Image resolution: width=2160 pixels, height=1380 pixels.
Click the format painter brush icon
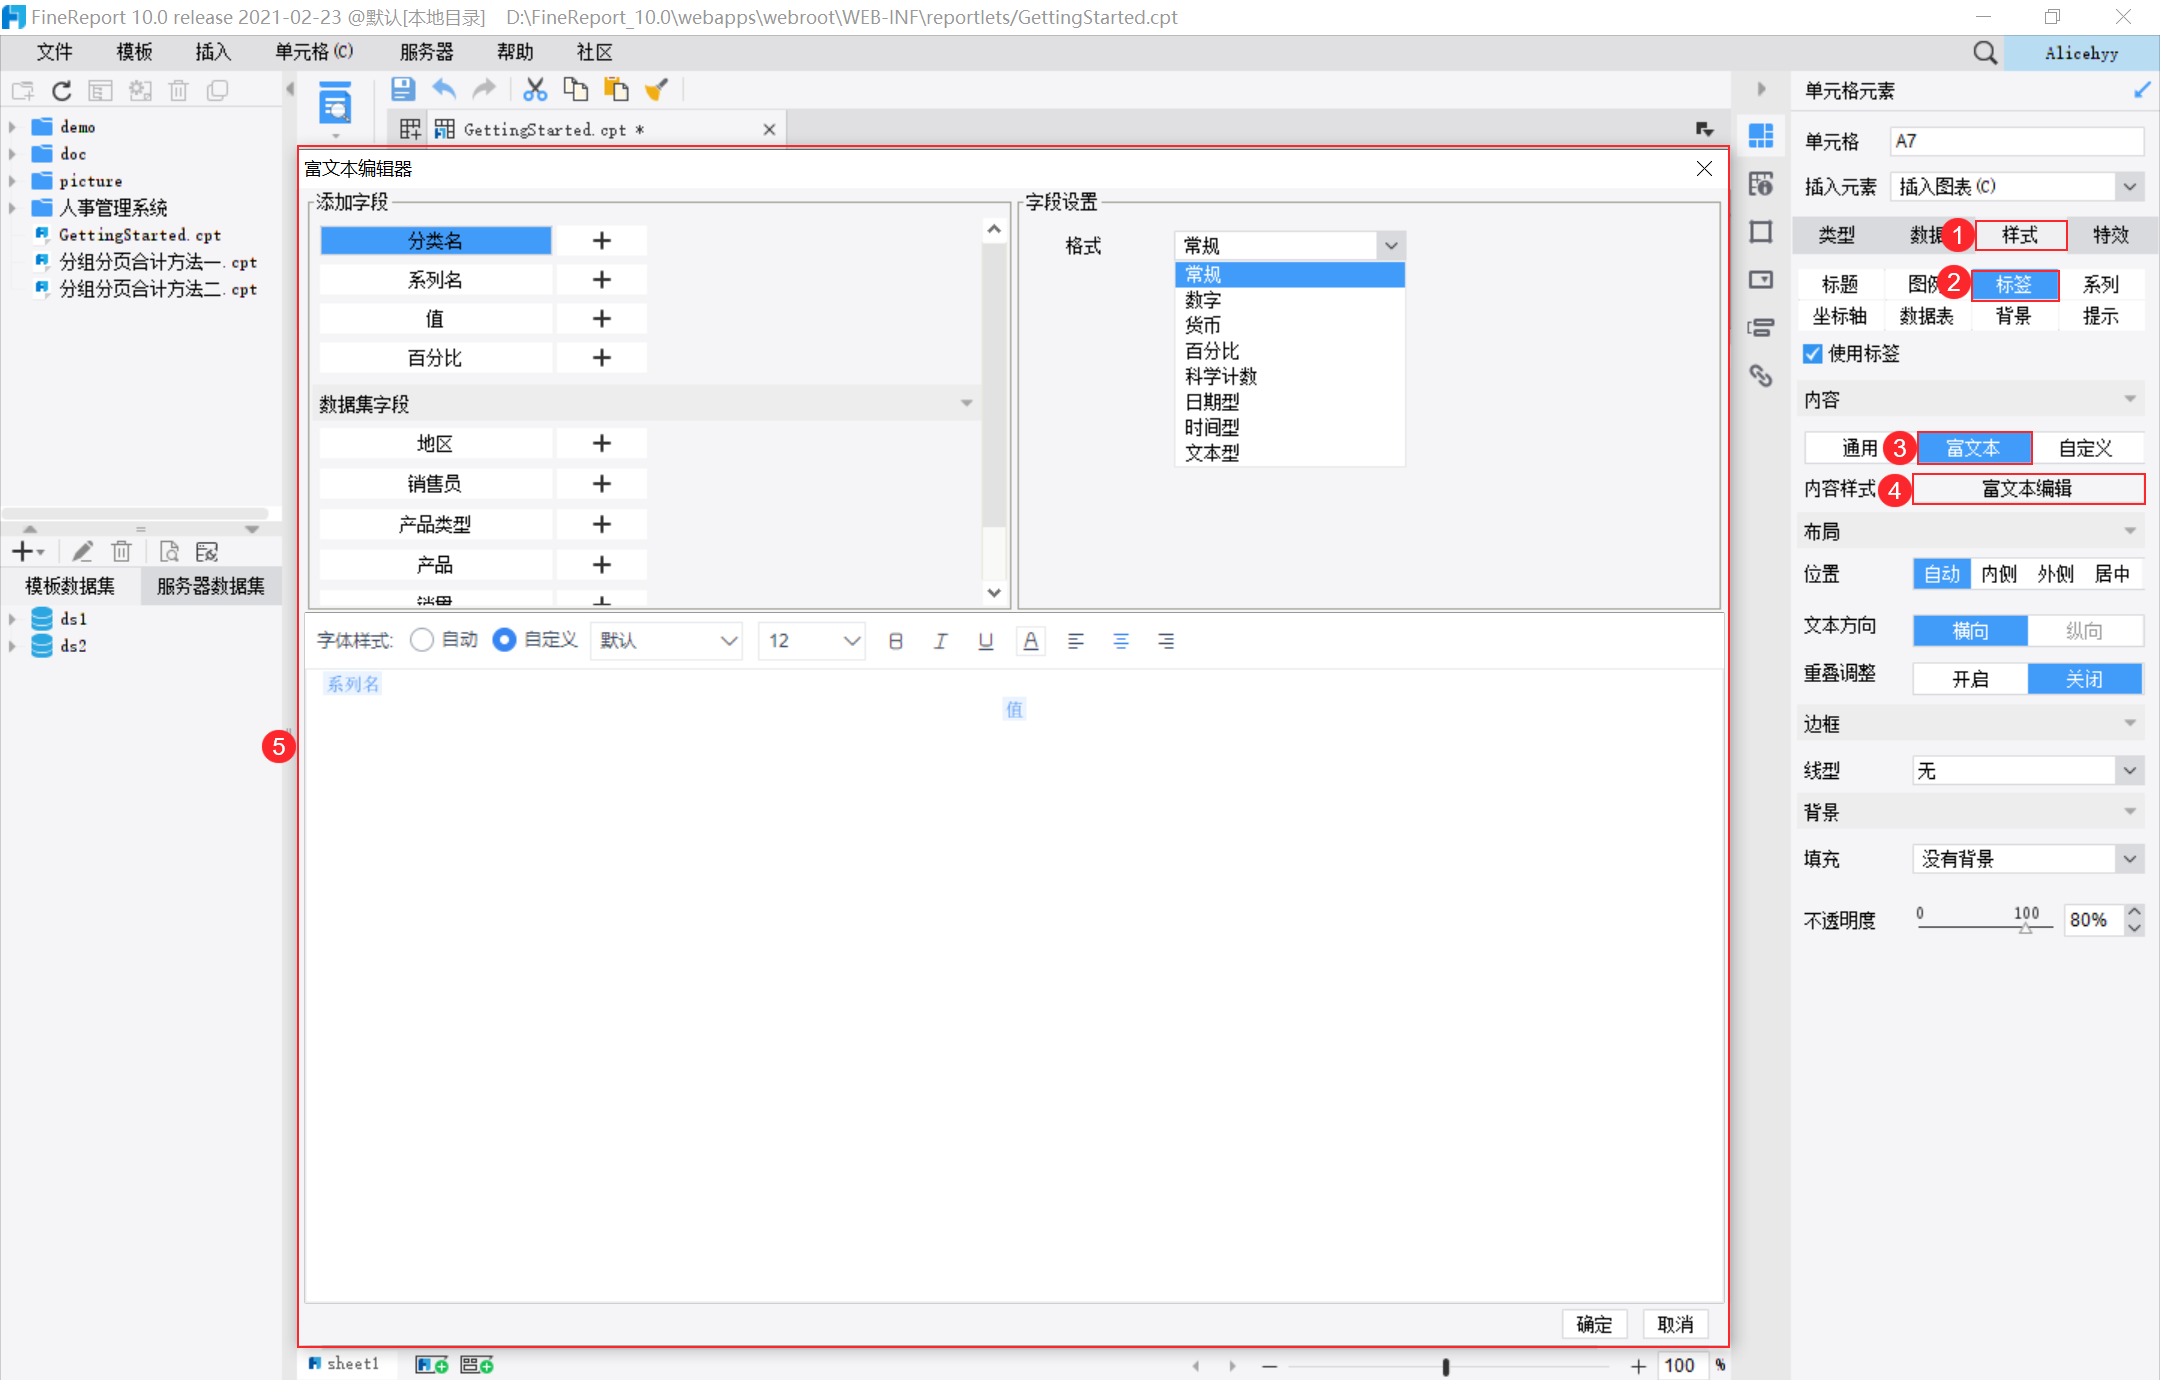click(656, 90)
